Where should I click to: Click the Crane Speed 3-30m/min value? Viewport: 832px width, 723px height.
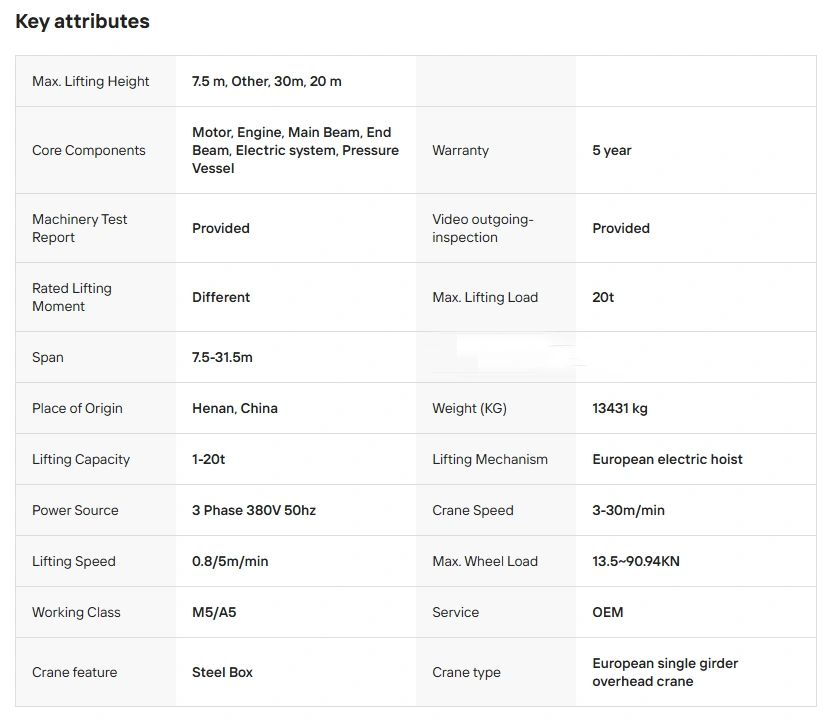(x=628, y=510)
